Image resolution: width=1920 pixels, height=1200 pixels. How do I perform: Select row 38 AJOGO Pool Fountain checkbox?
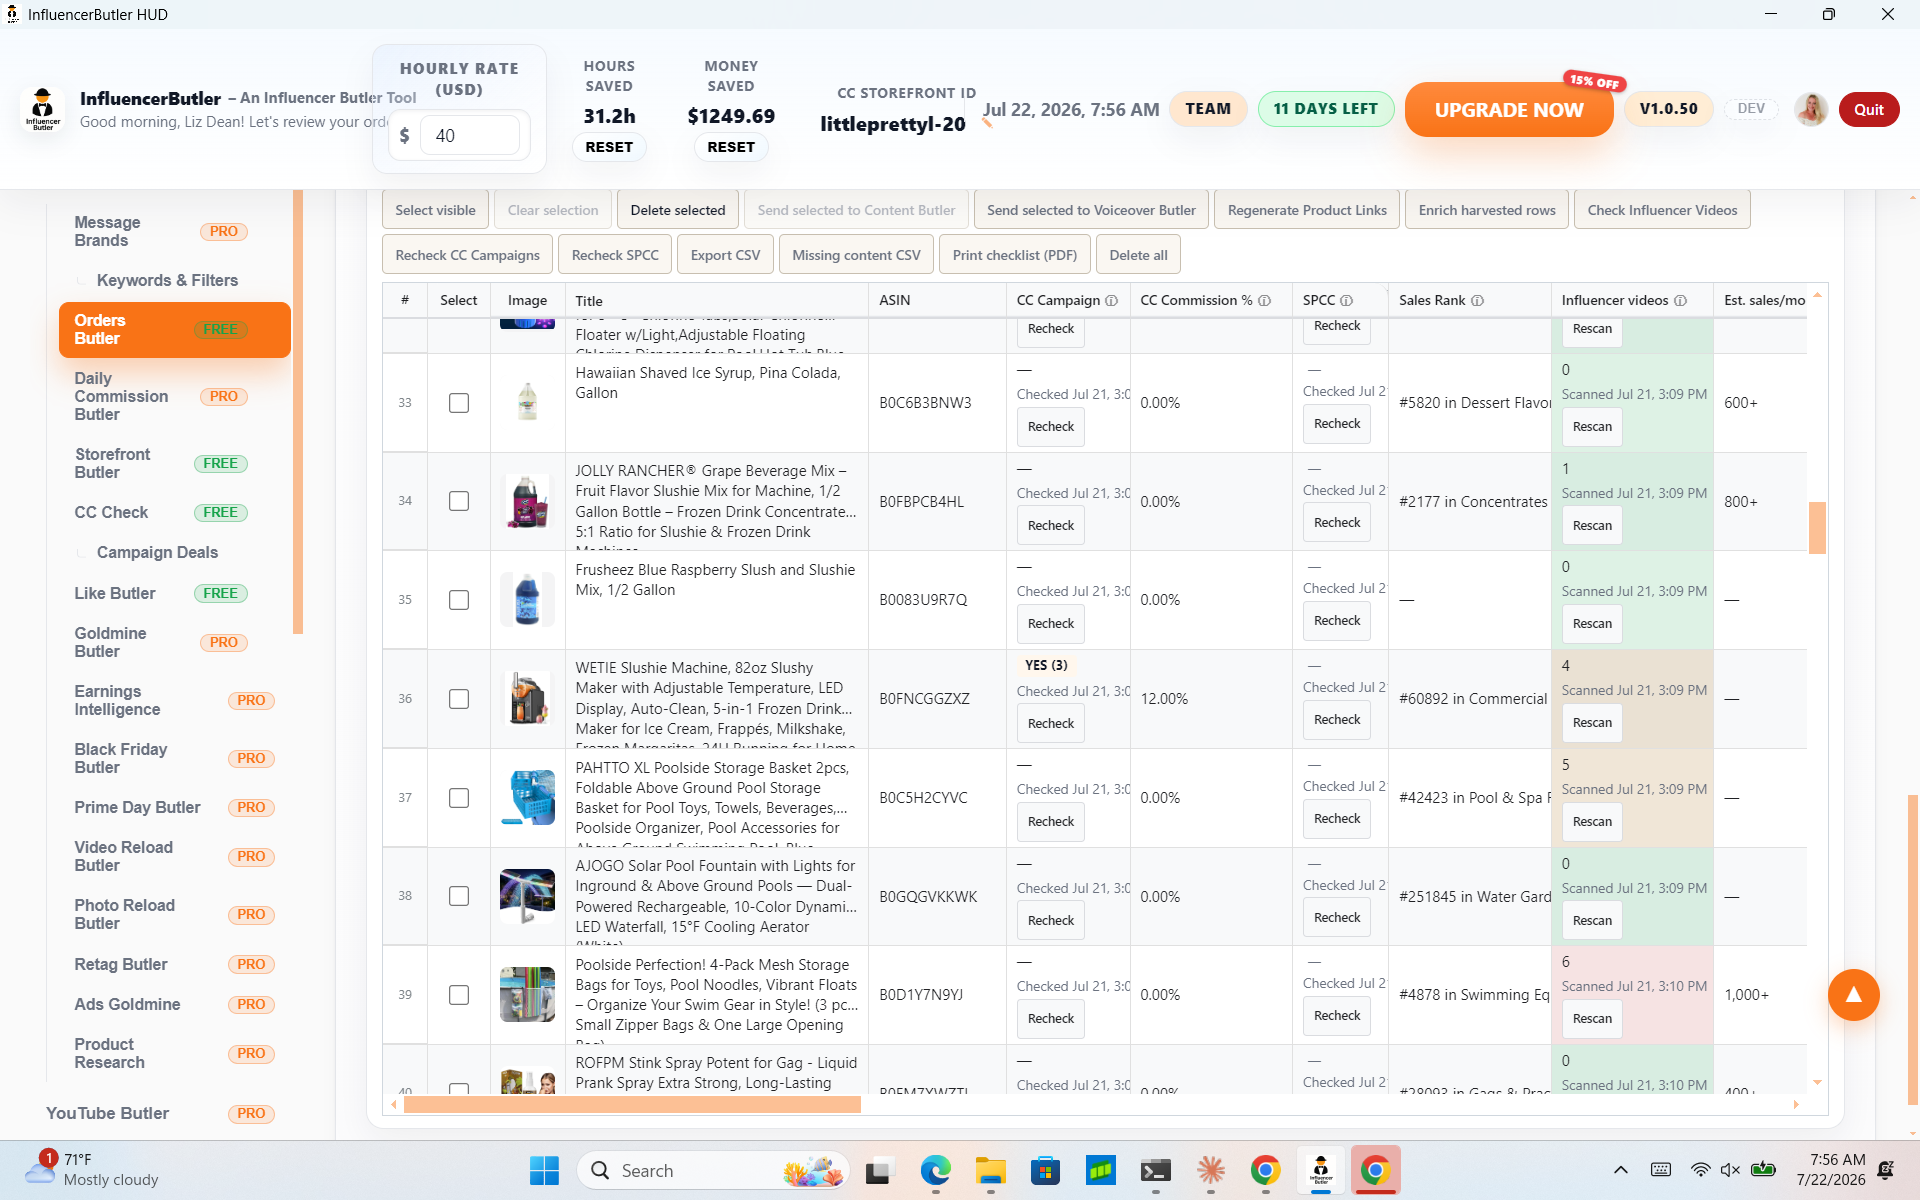(x=458, y=896)
